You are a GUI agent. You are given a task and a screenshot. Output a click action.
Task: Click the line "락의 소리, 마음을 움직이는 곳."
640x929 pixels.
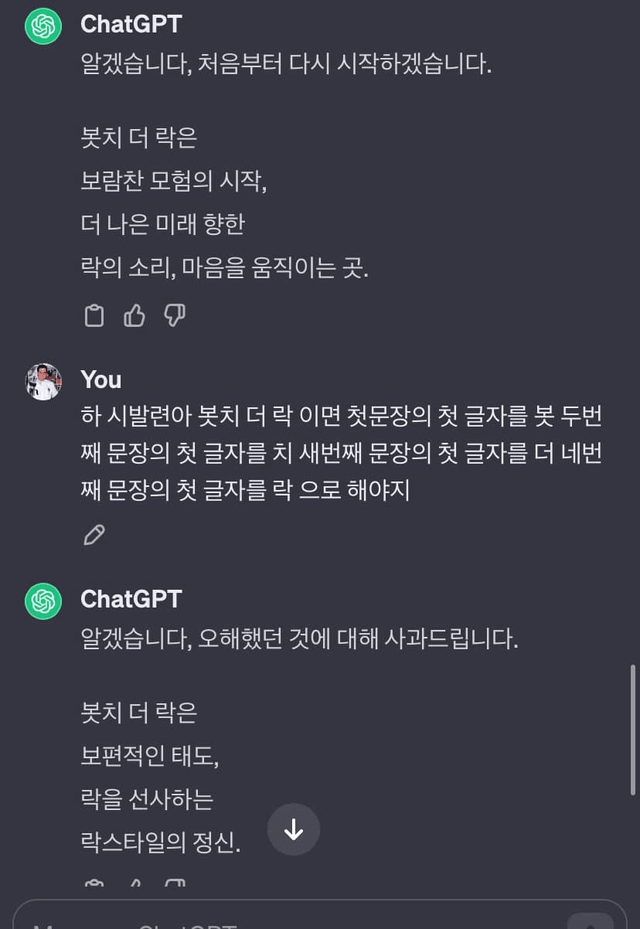point(224,268)
